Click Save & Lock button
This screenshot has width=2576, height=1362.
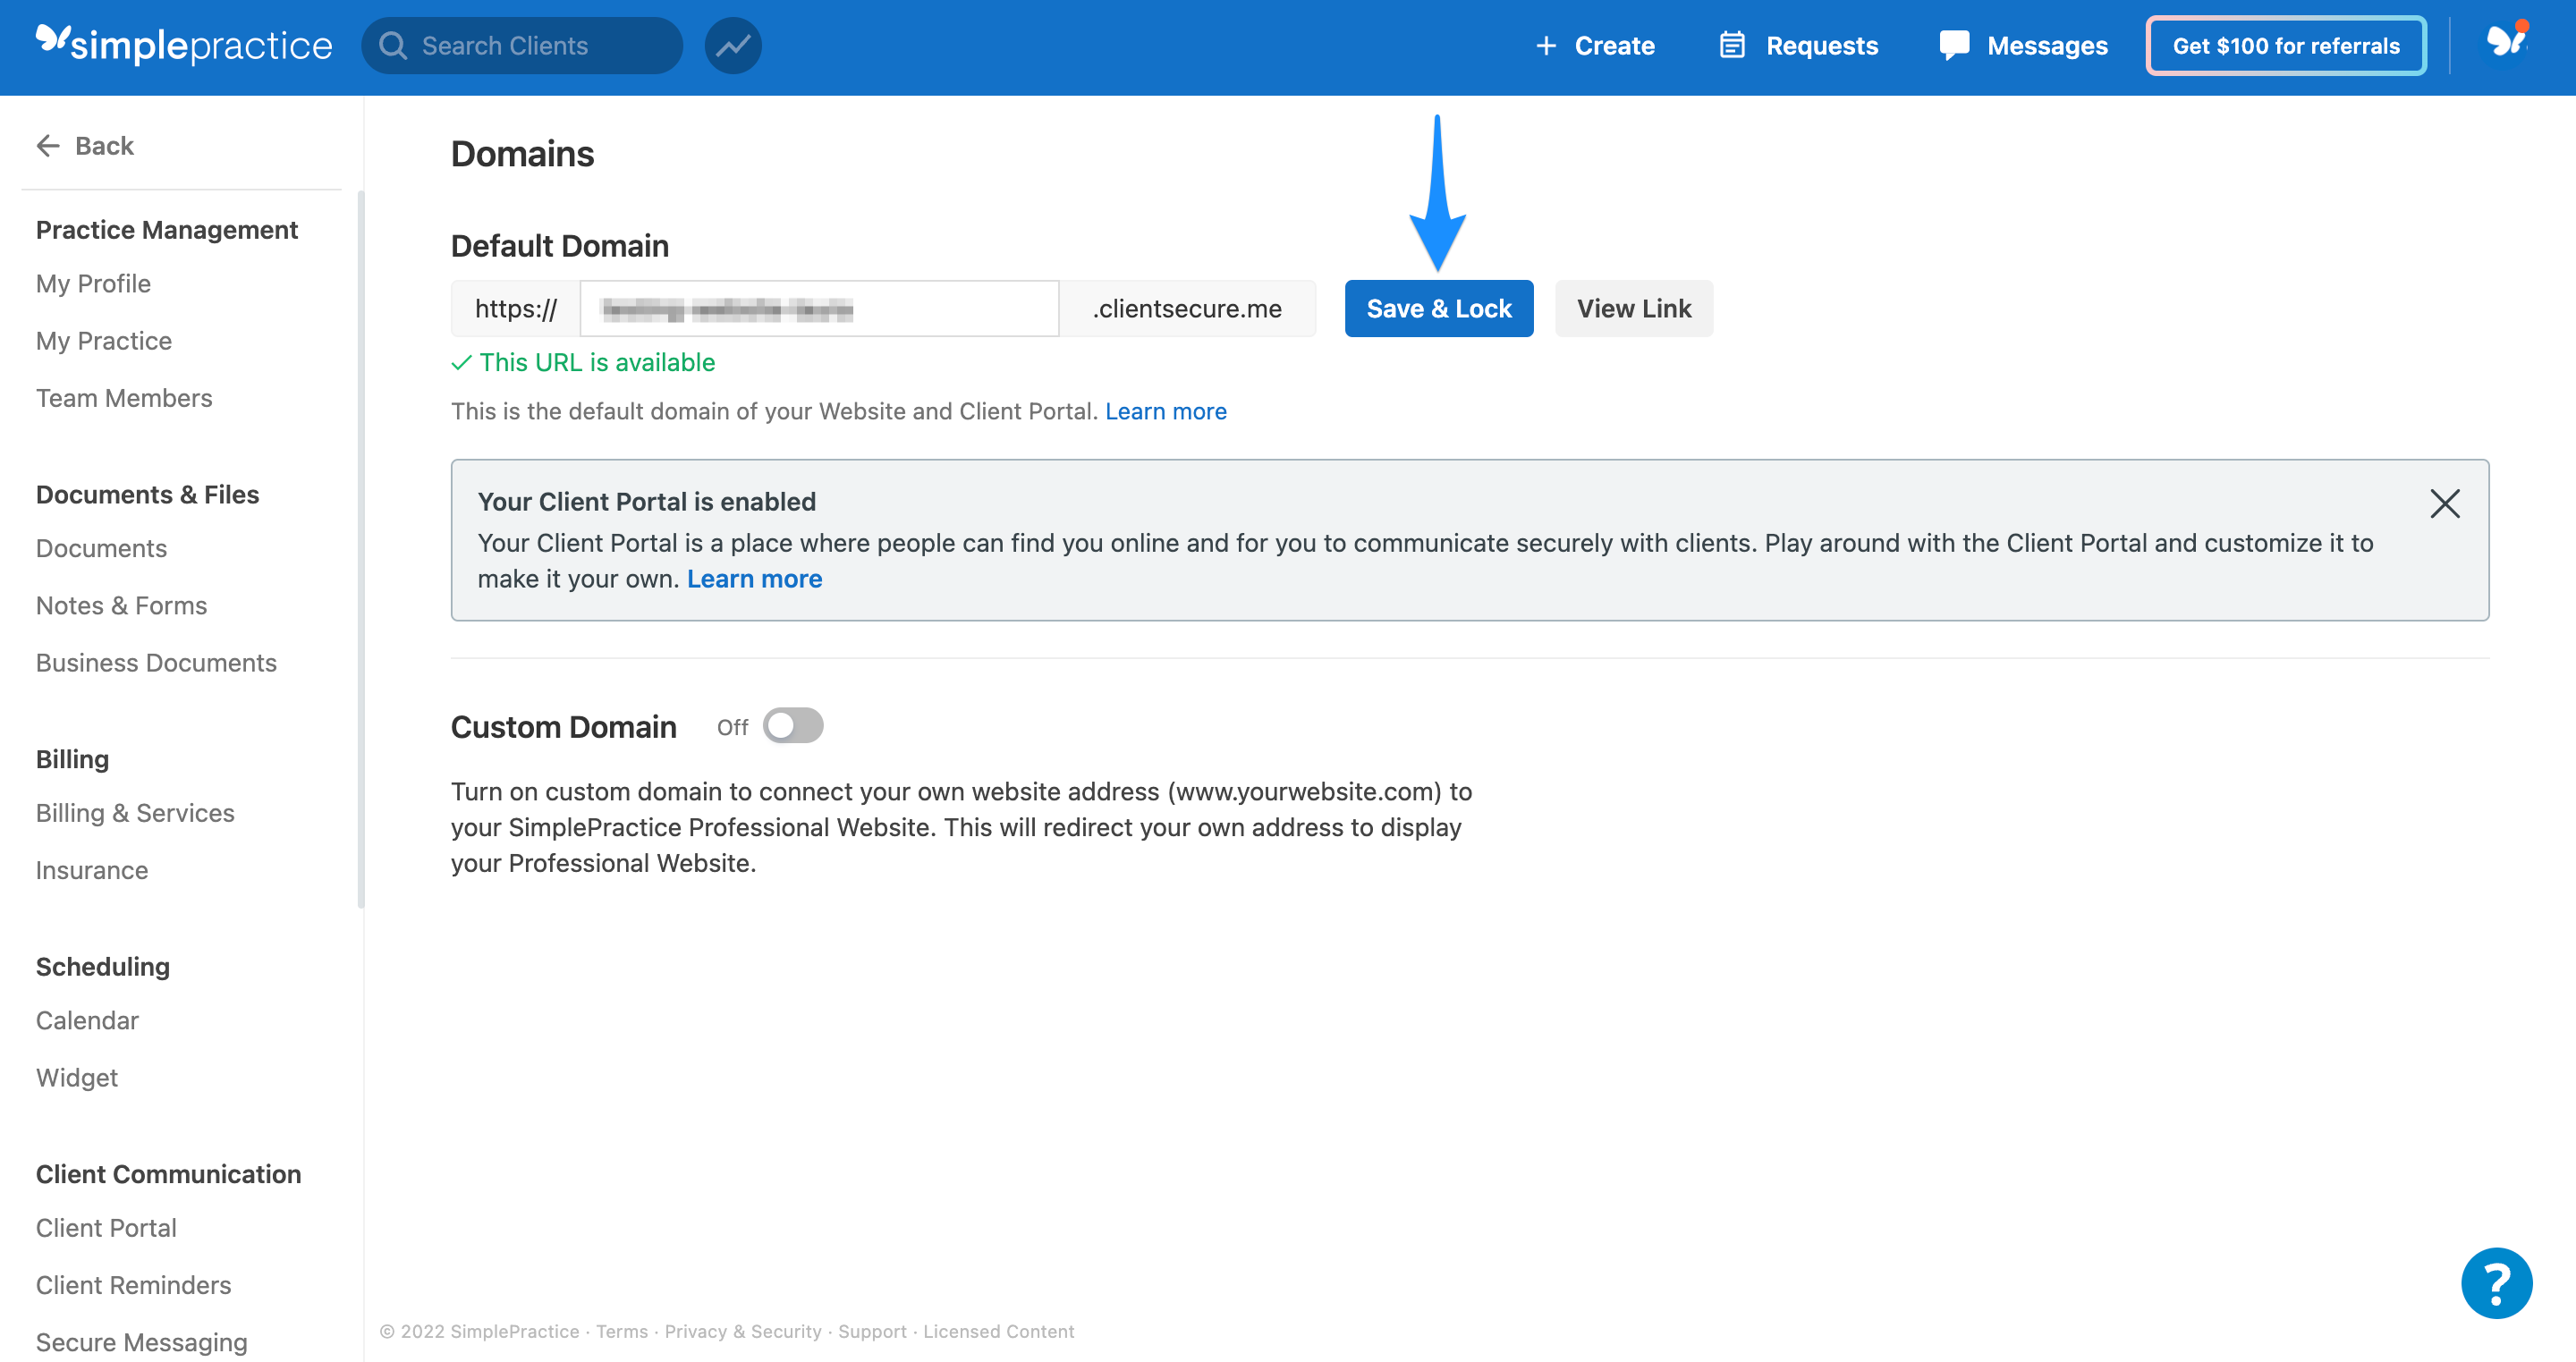1439,309
